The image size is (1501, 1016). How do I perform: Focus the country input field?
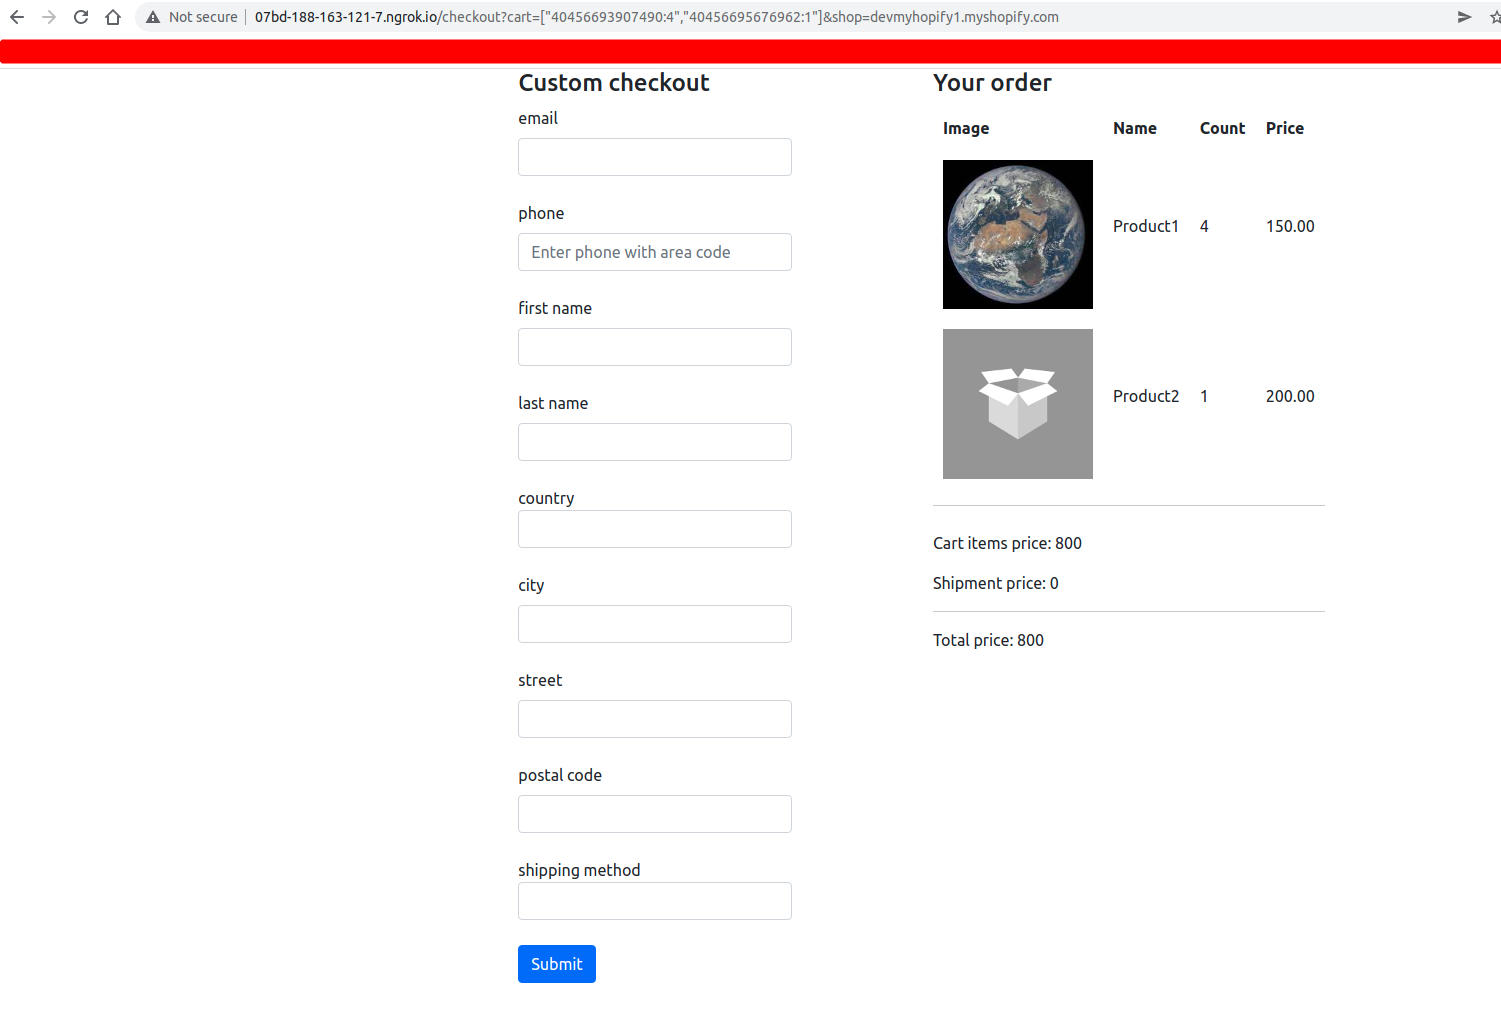click(x=655, y=529)
